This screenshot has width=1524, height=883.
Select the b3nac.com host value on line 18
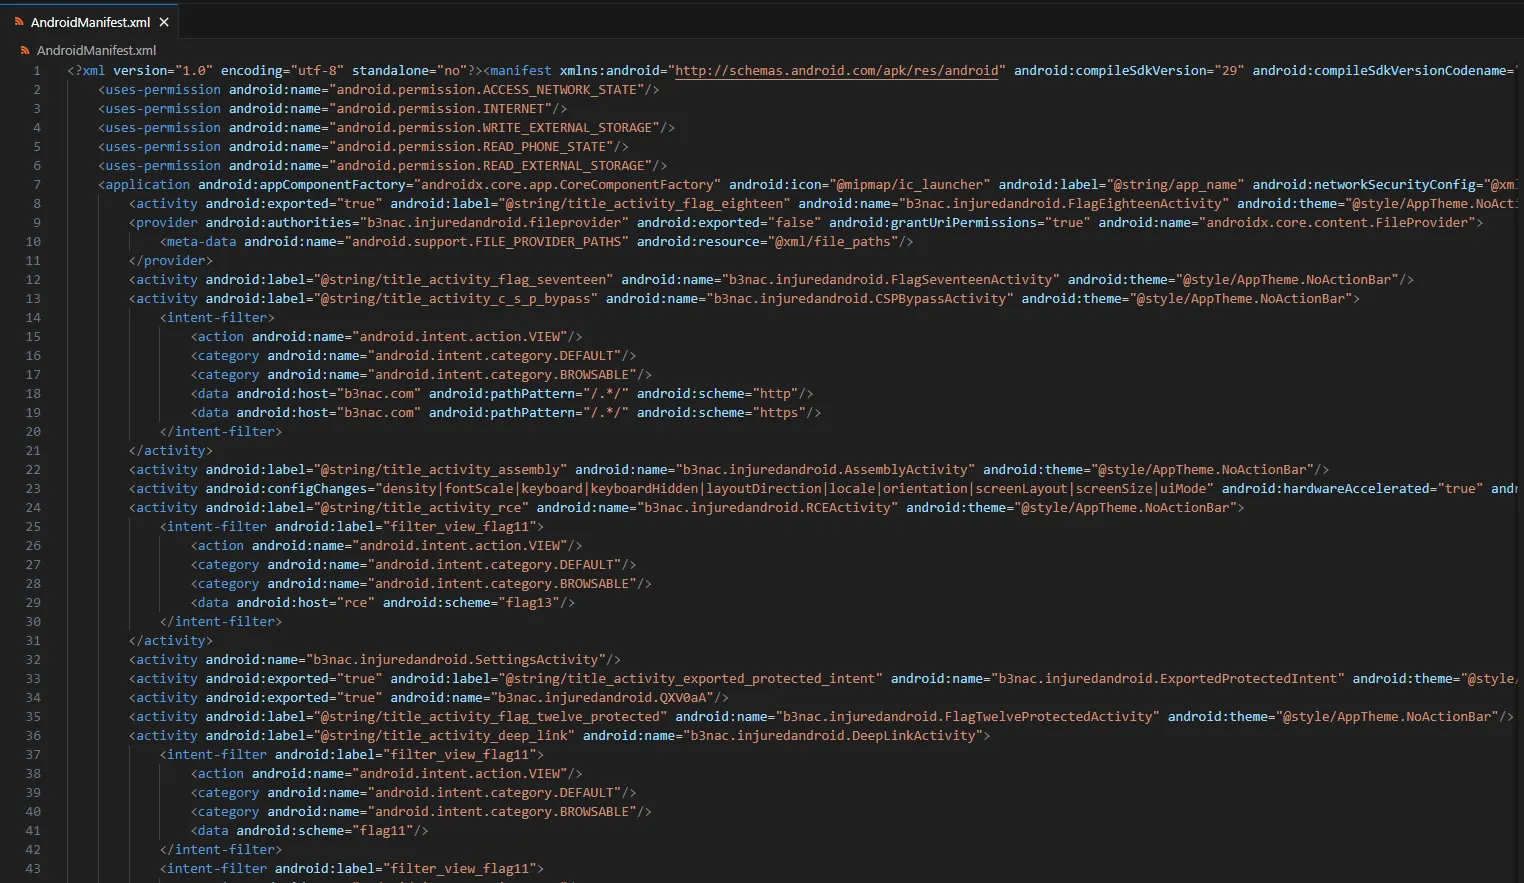(x=382, y=393)
